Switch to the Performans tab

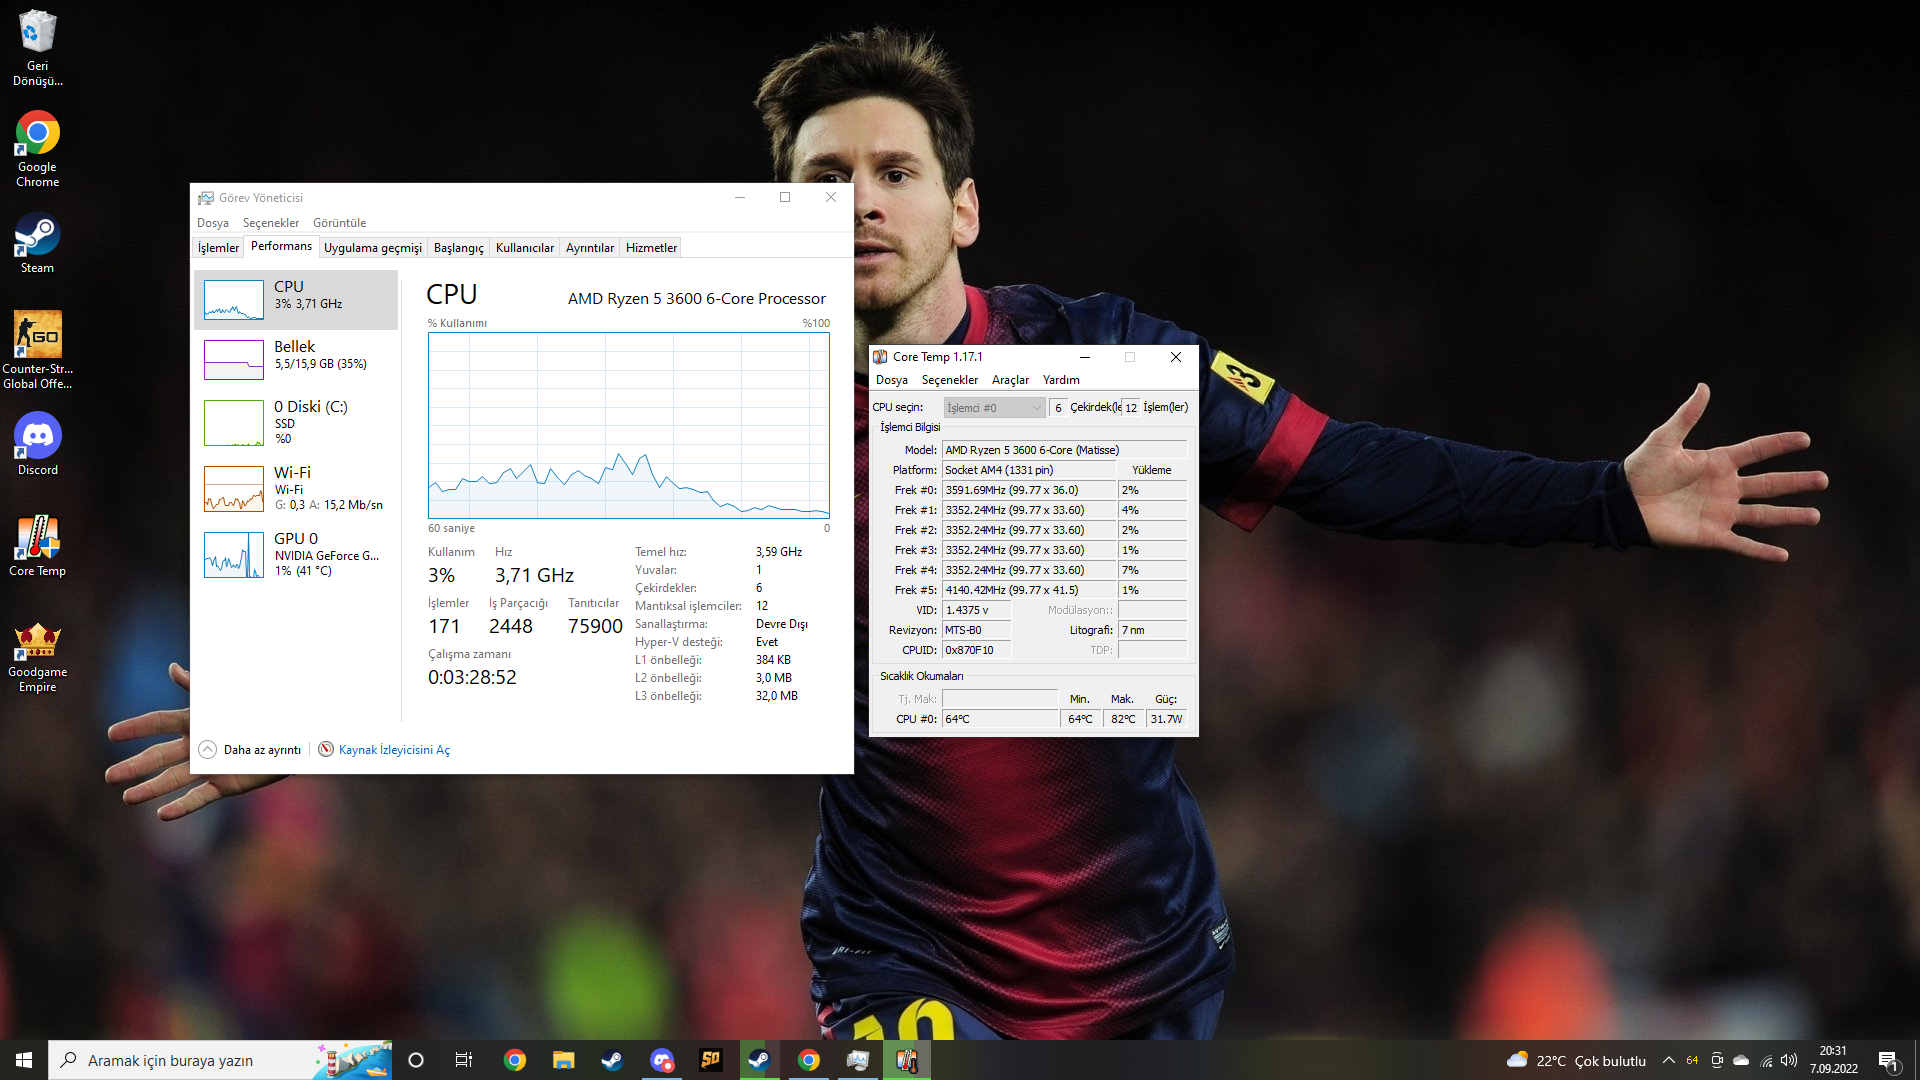(x=281, y=246)
